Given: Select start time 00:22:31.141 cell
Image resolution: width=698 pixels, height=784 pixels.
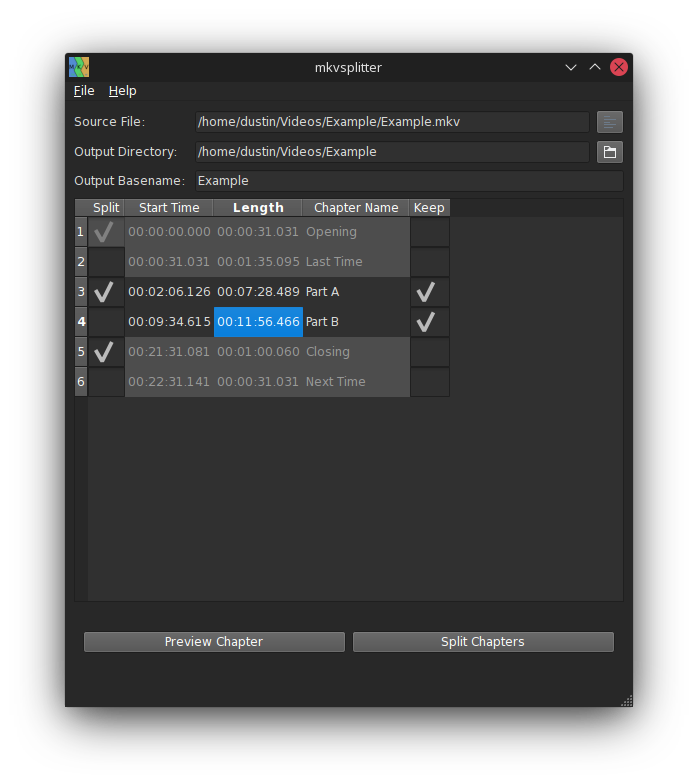Looking at the screenshot, I should (169, 382).
